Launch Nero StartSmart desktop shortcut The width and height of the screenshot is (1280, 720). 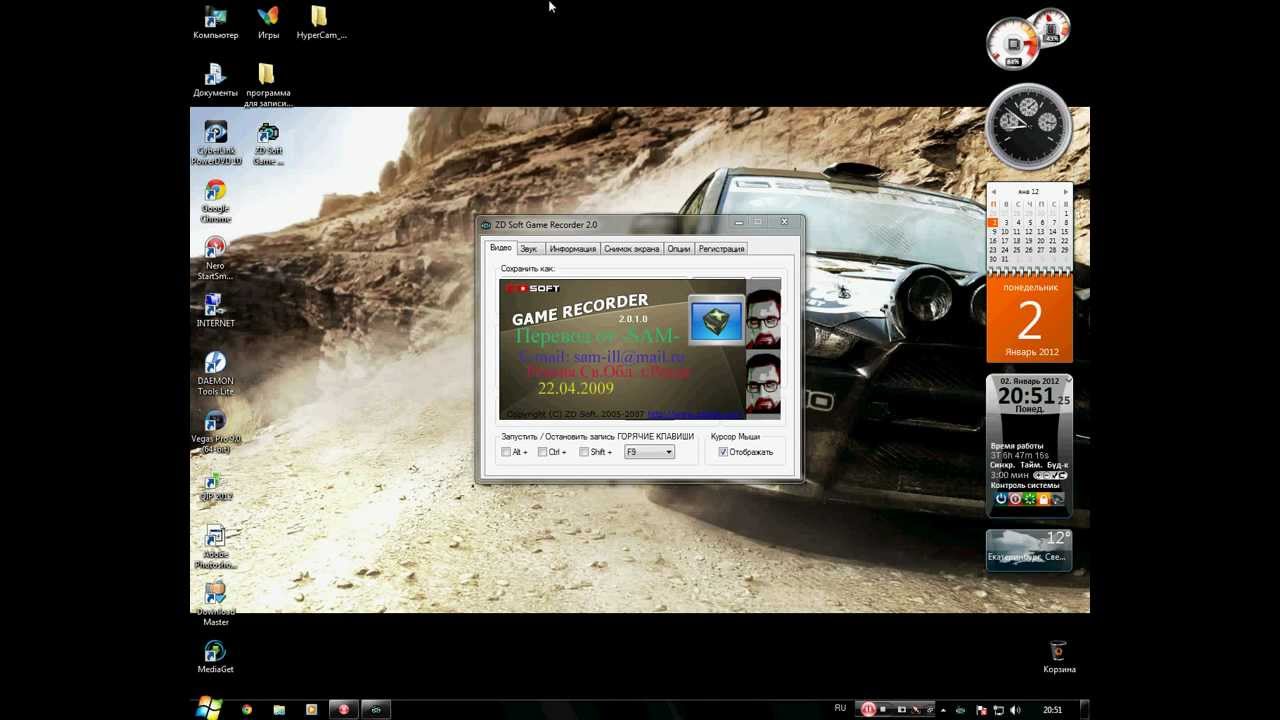(x=215, y=258)
